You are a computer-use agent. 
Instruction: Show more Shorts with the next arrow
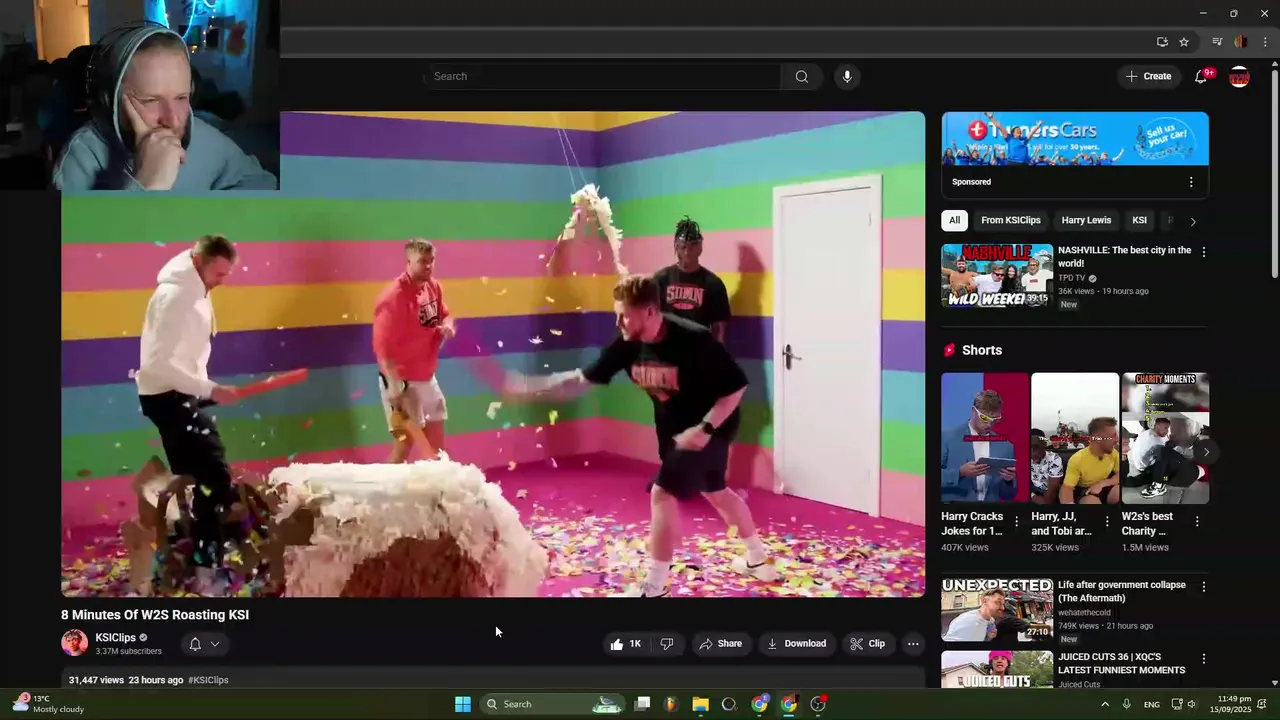click(x=1206, y=452)
